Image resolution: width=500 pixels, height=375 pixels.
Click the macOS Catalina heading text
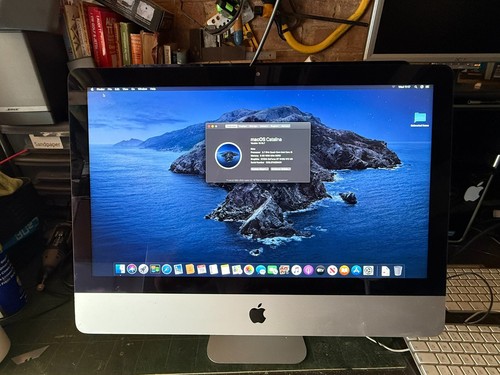click(266, 139)
